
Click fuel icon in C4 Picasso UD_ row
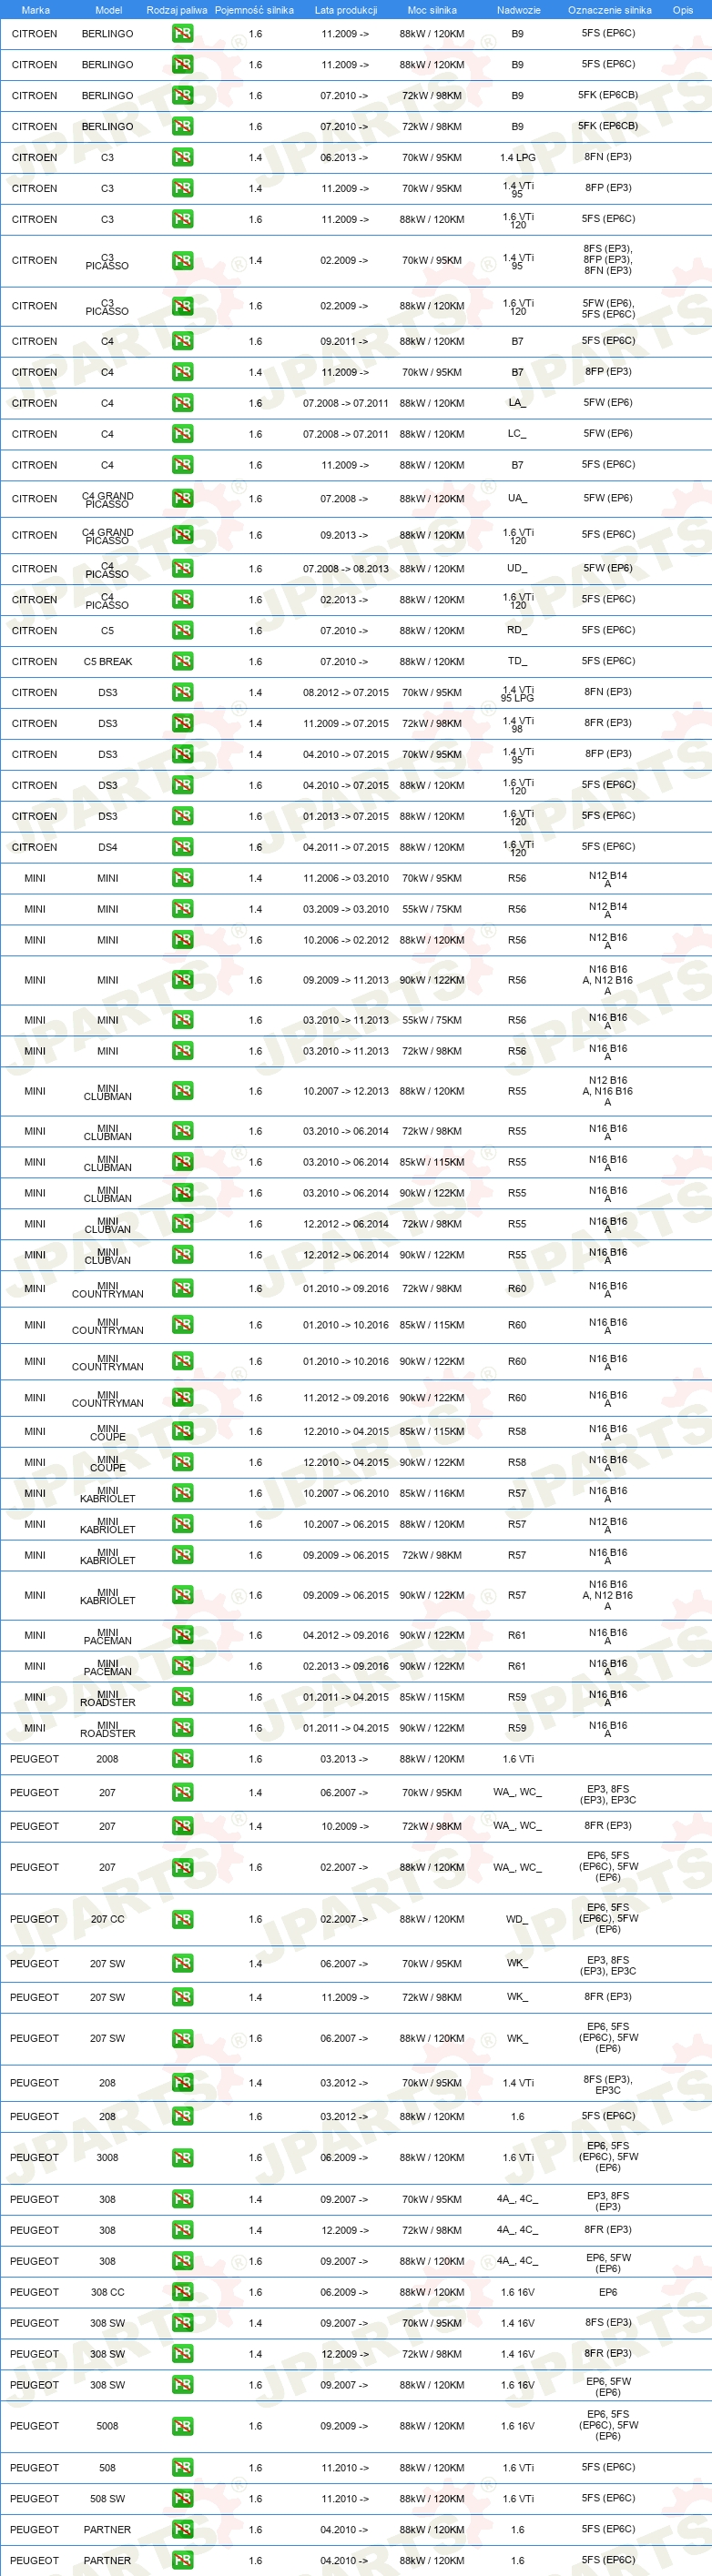coord(182,569)
